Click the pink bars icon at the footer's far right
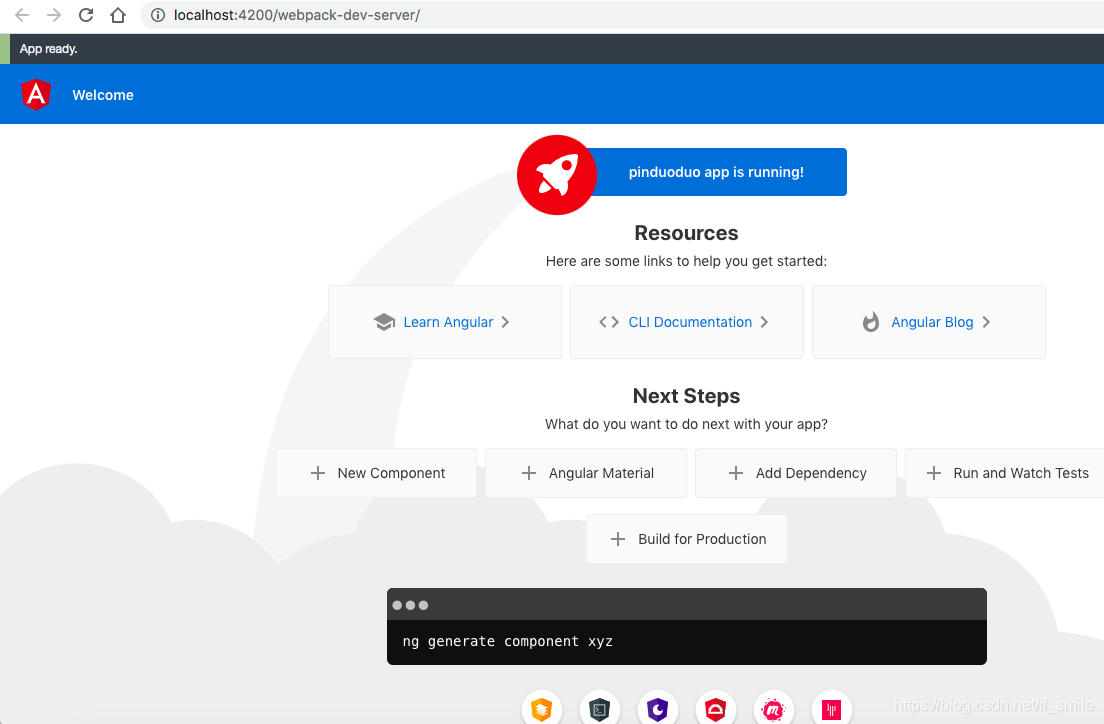This screenshot has height=724, width=1104. [x=832, y=710]
